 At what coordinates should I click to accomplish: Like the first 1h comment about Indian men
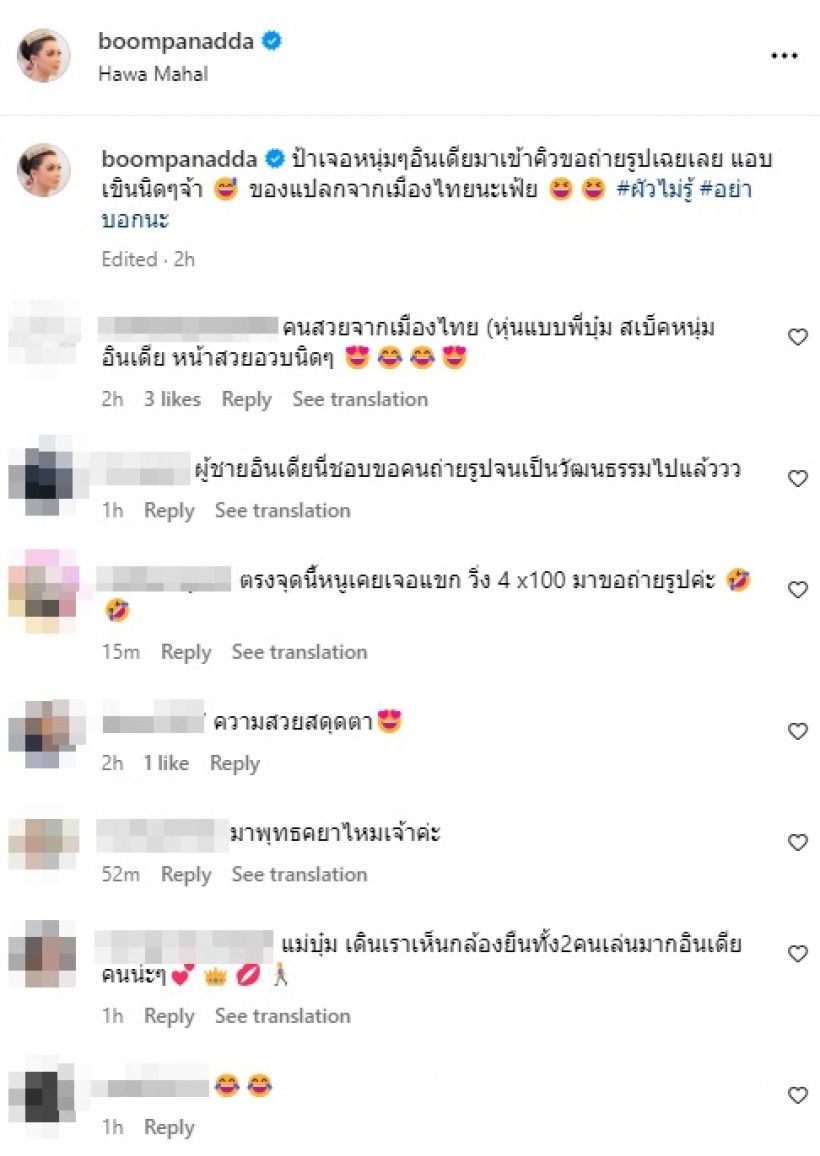[x=798, y=478]
